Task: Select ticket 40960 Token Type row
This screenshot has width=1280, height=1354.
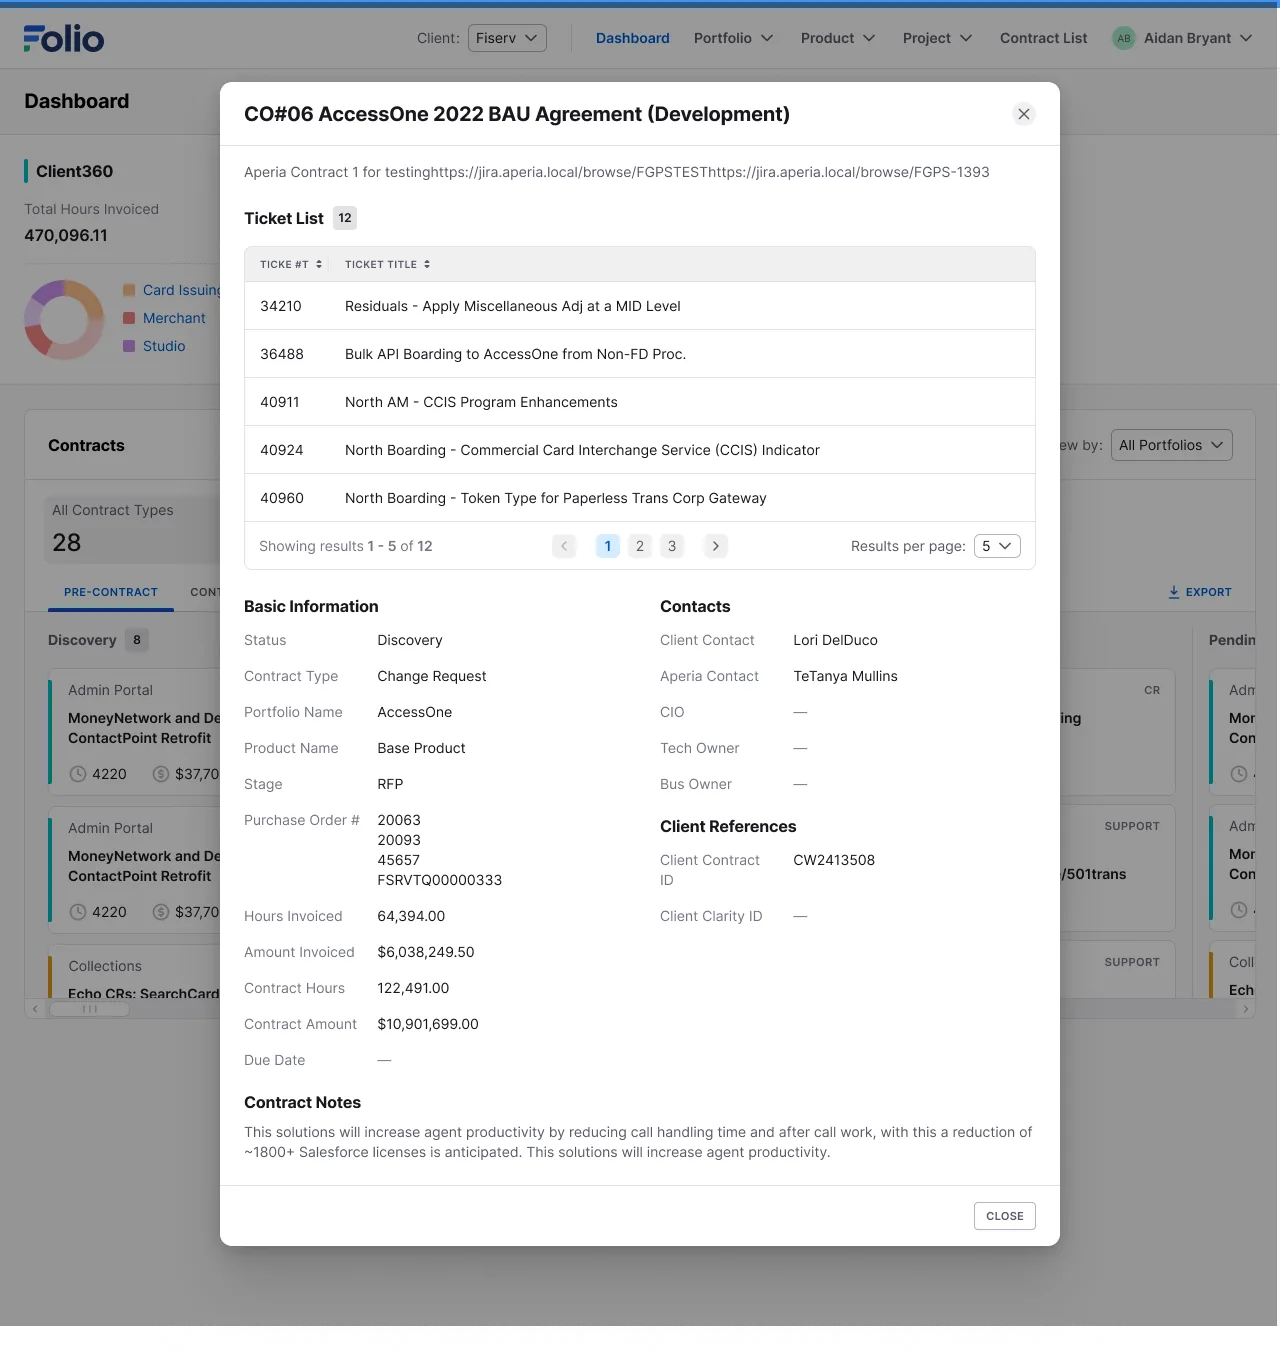Action: click(640, 498)
